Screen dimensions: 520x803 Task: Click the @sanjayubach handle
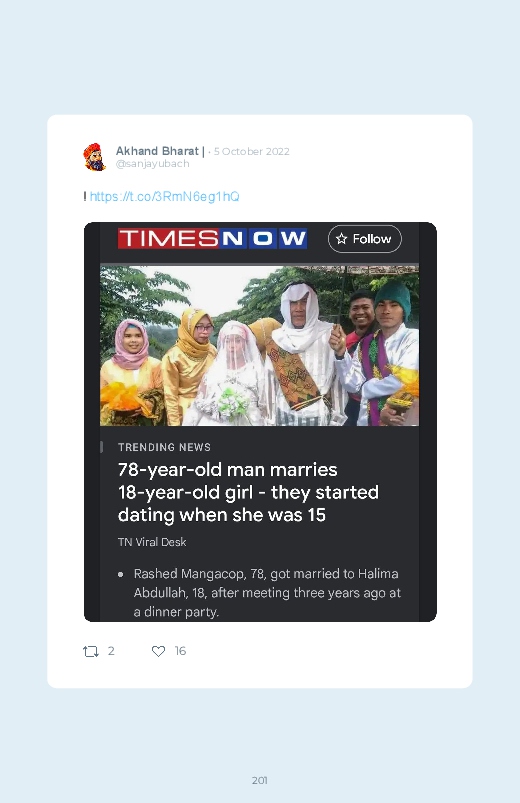pos(153,164)
